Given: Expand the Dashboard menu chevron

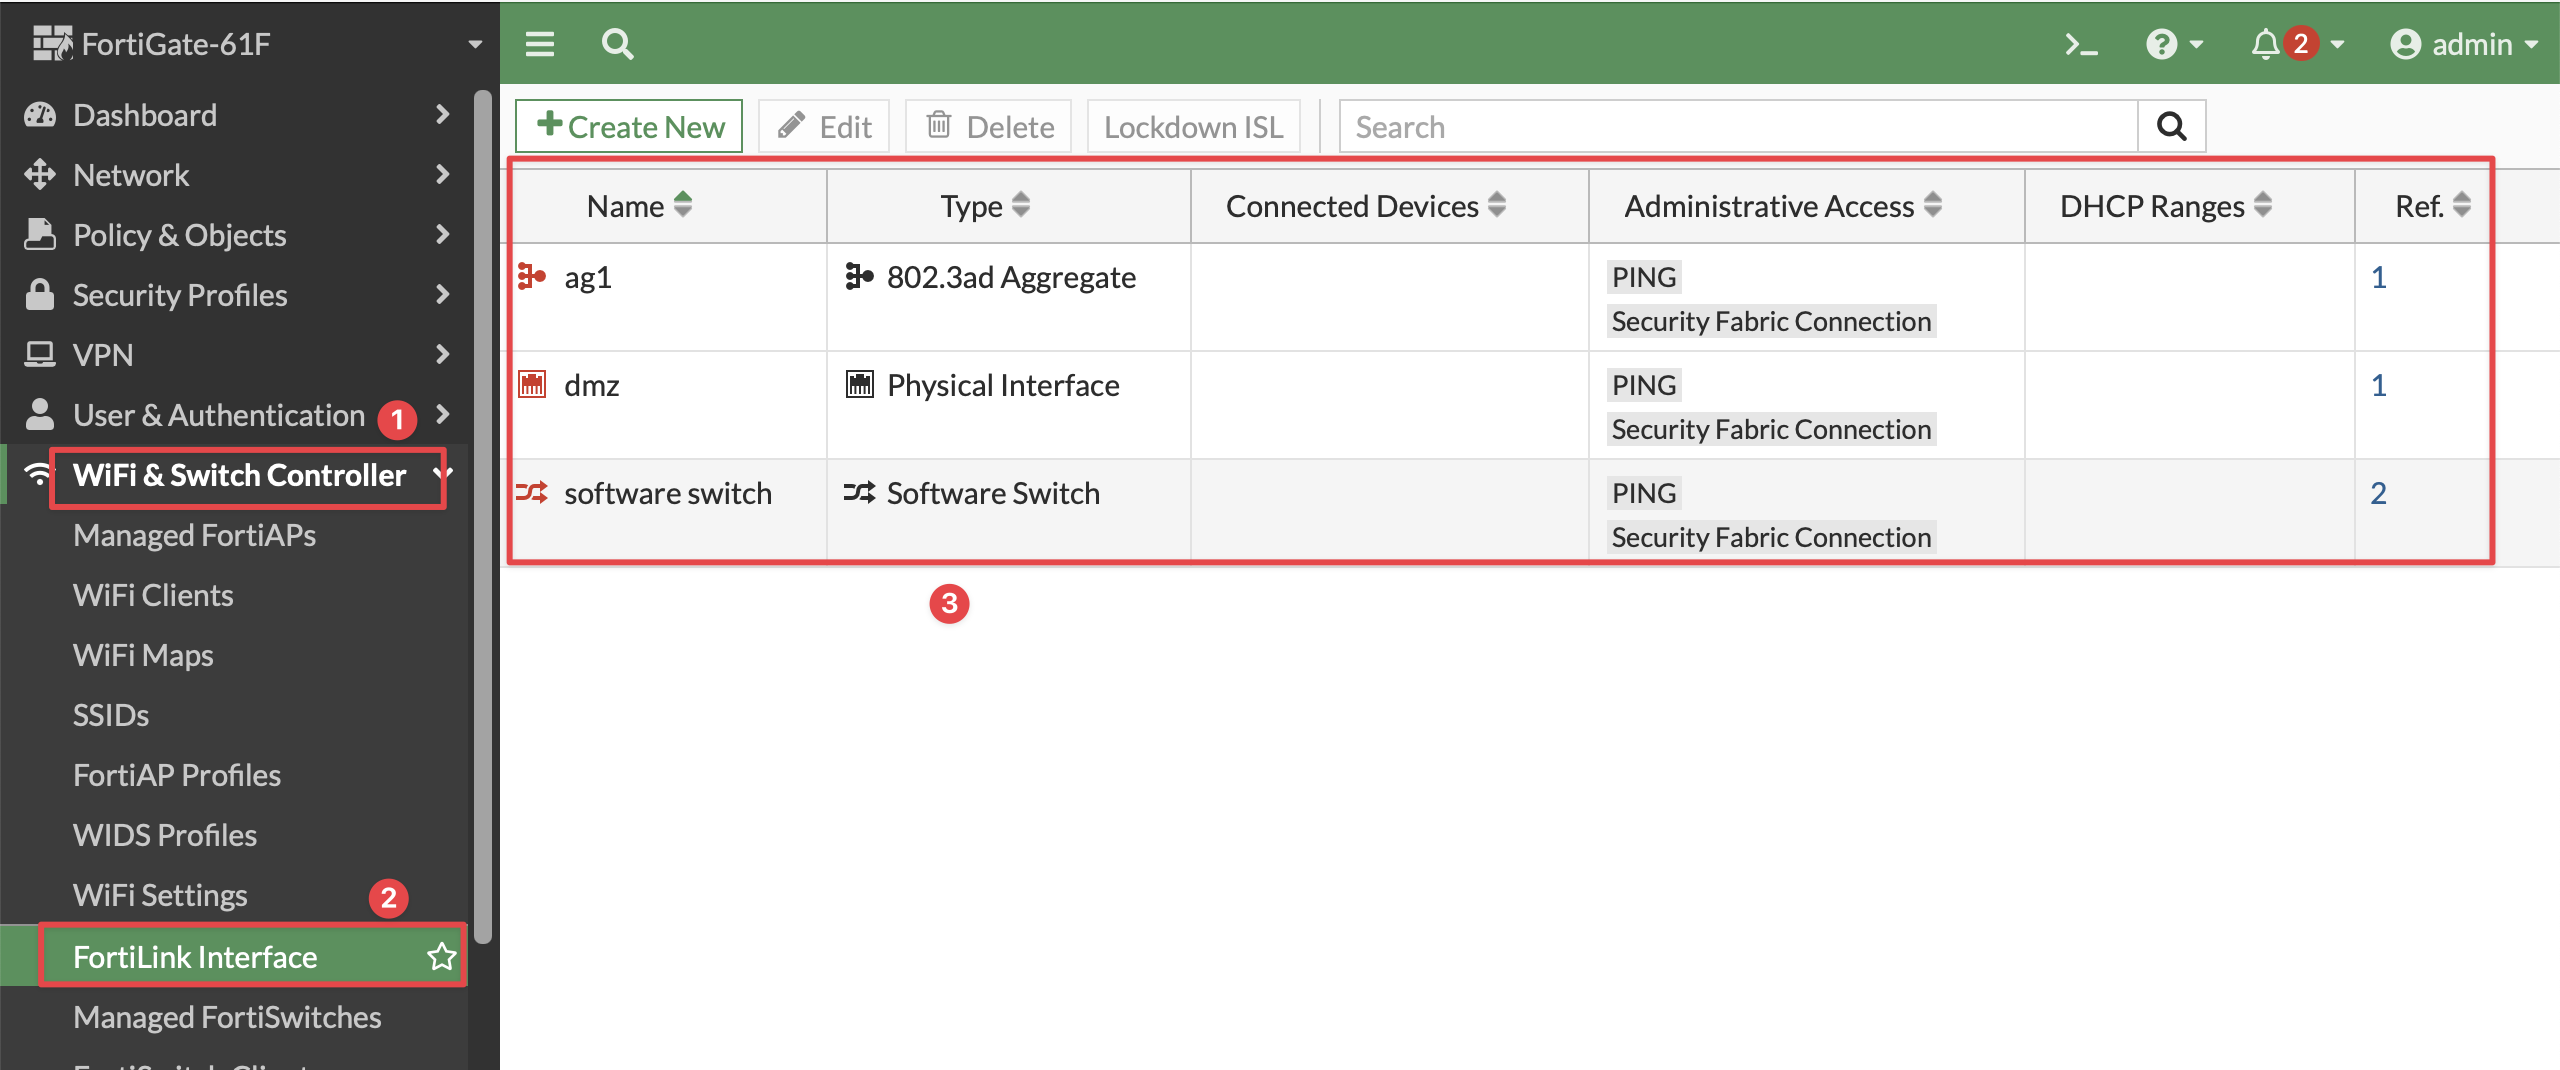Looking at the screenshot, I should point(443,115).
